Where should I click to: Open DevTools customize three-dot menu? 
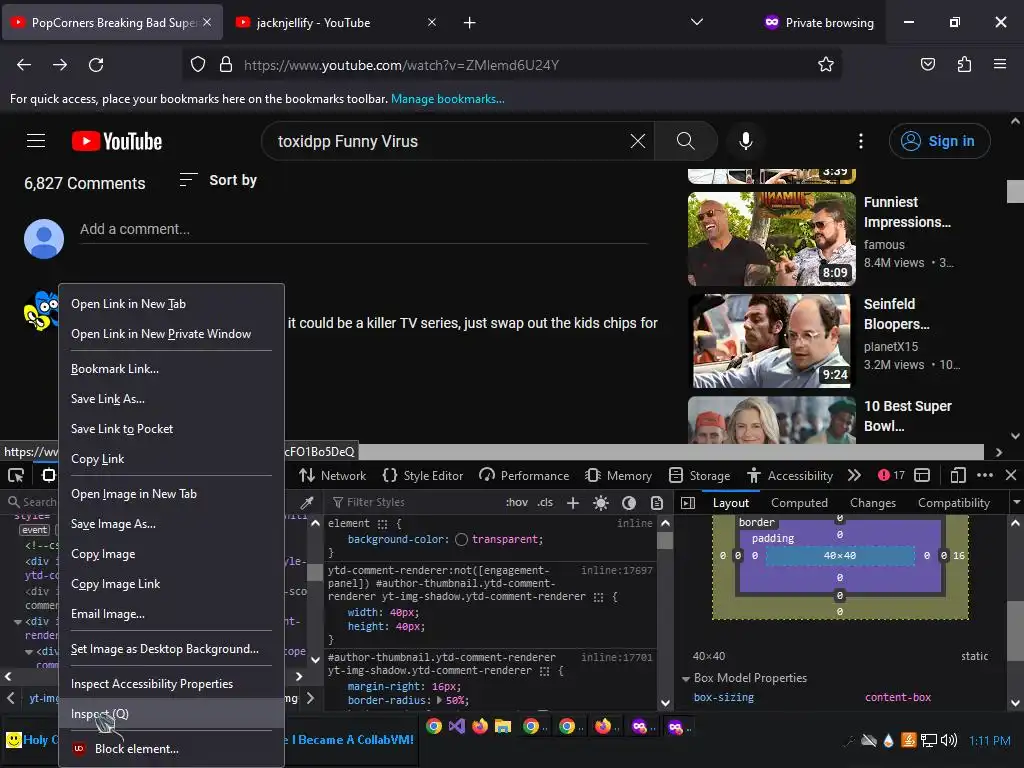pyautogui.click(x=985, y=475)
